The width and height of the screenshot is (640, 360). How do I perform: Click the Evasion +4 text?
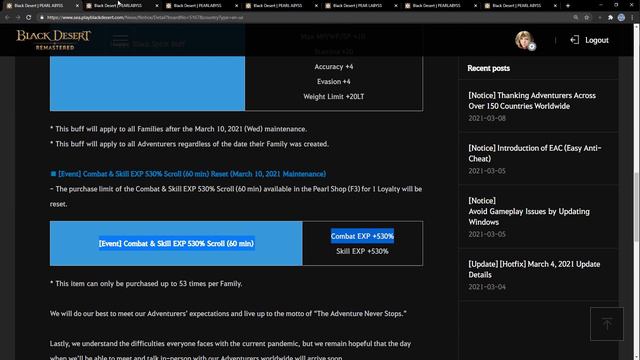tap(333, 82)
